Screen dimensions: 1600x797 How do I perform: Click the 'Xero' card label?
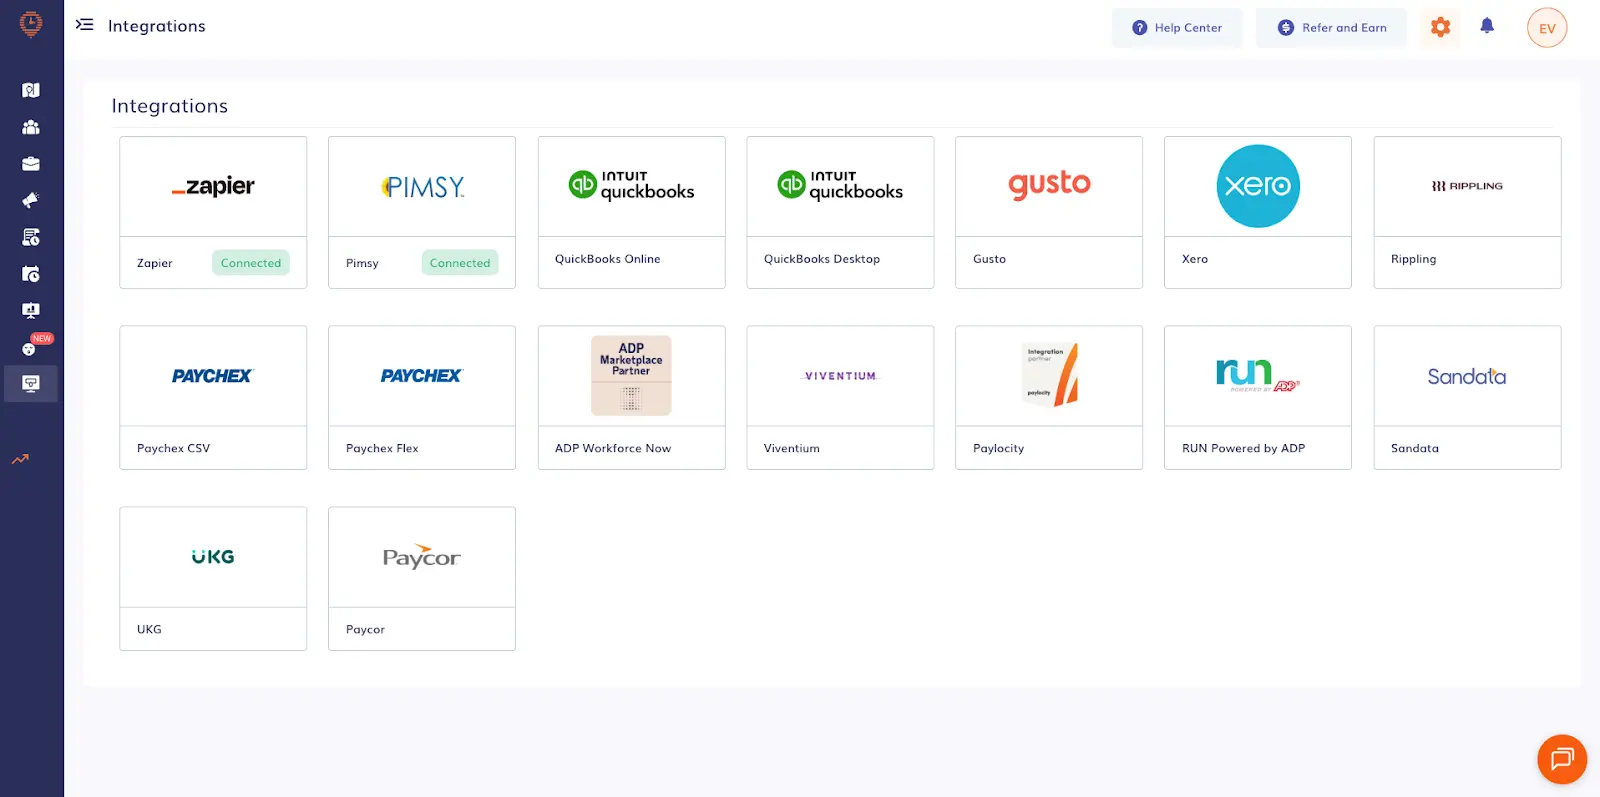(x=1195, y=259)
